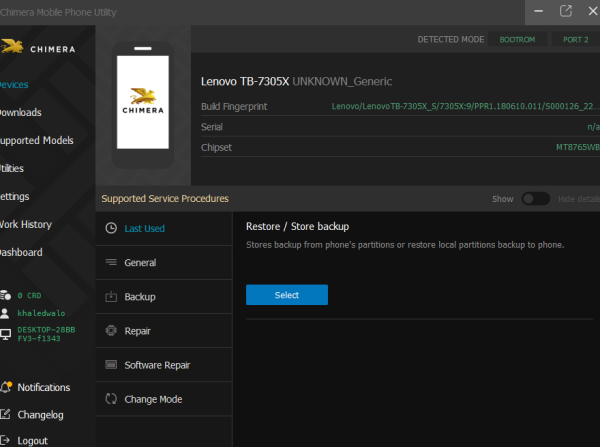
Task: Open the Dashboard page
Action: click(x=21, y=252)
